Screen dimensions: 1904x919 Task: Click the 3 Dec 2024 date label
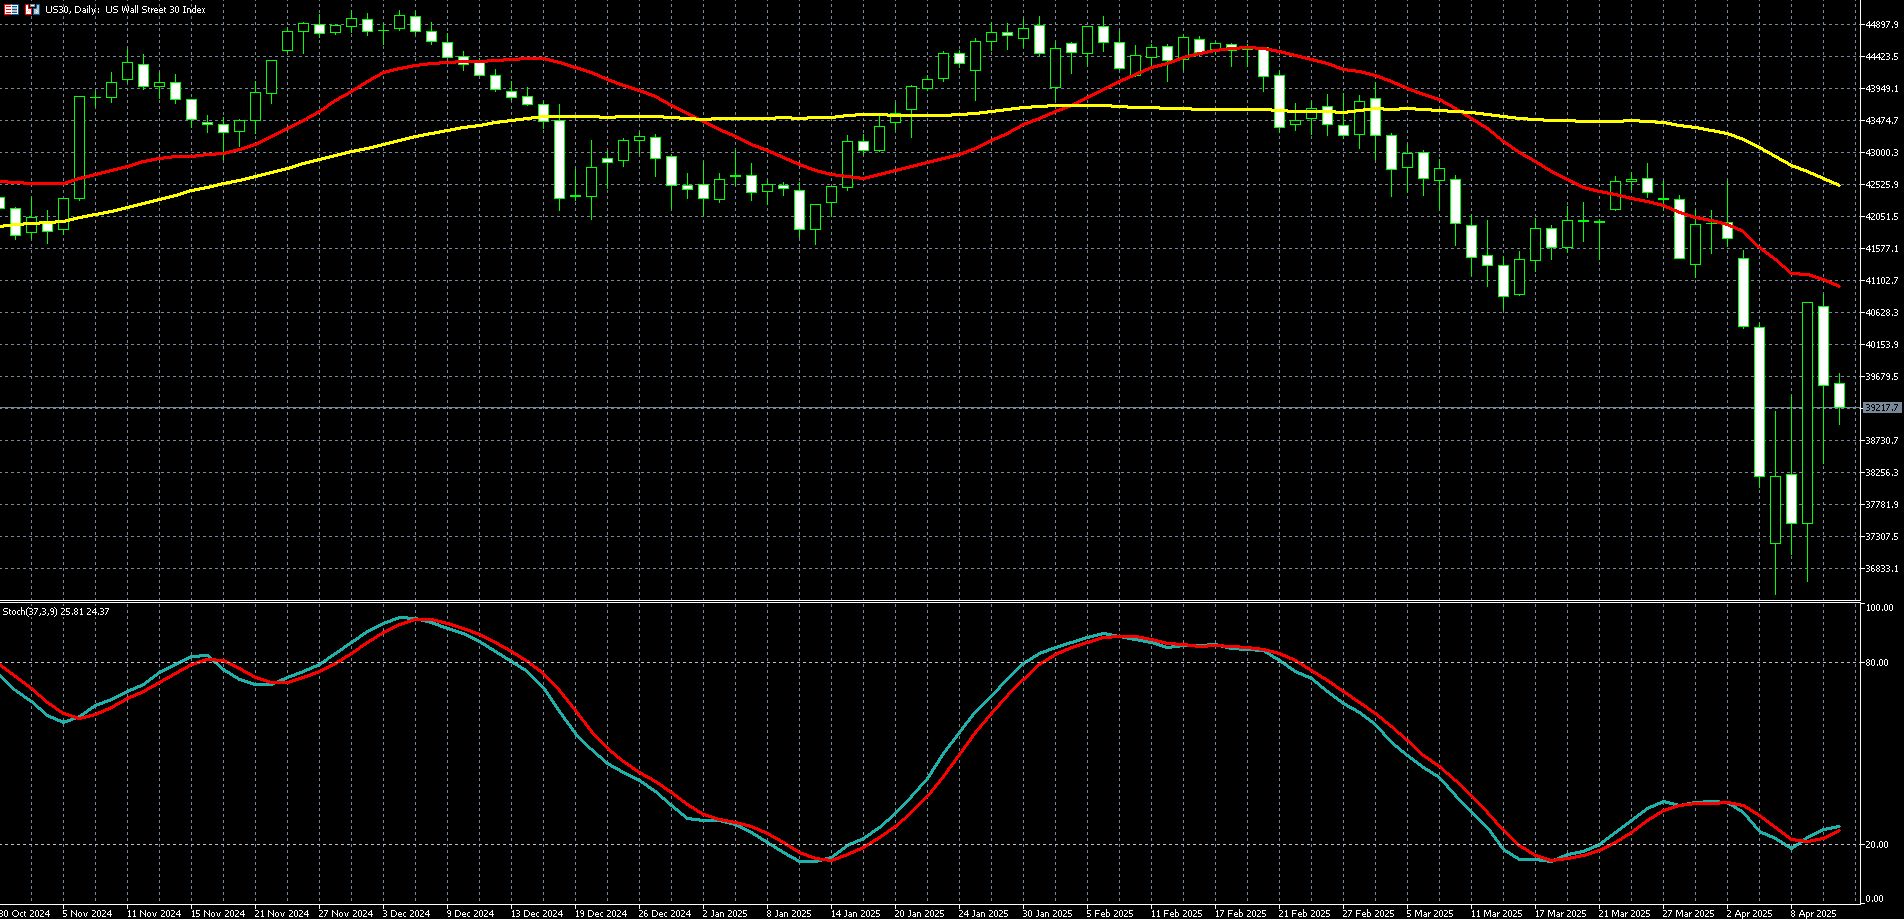click(406, 913)
